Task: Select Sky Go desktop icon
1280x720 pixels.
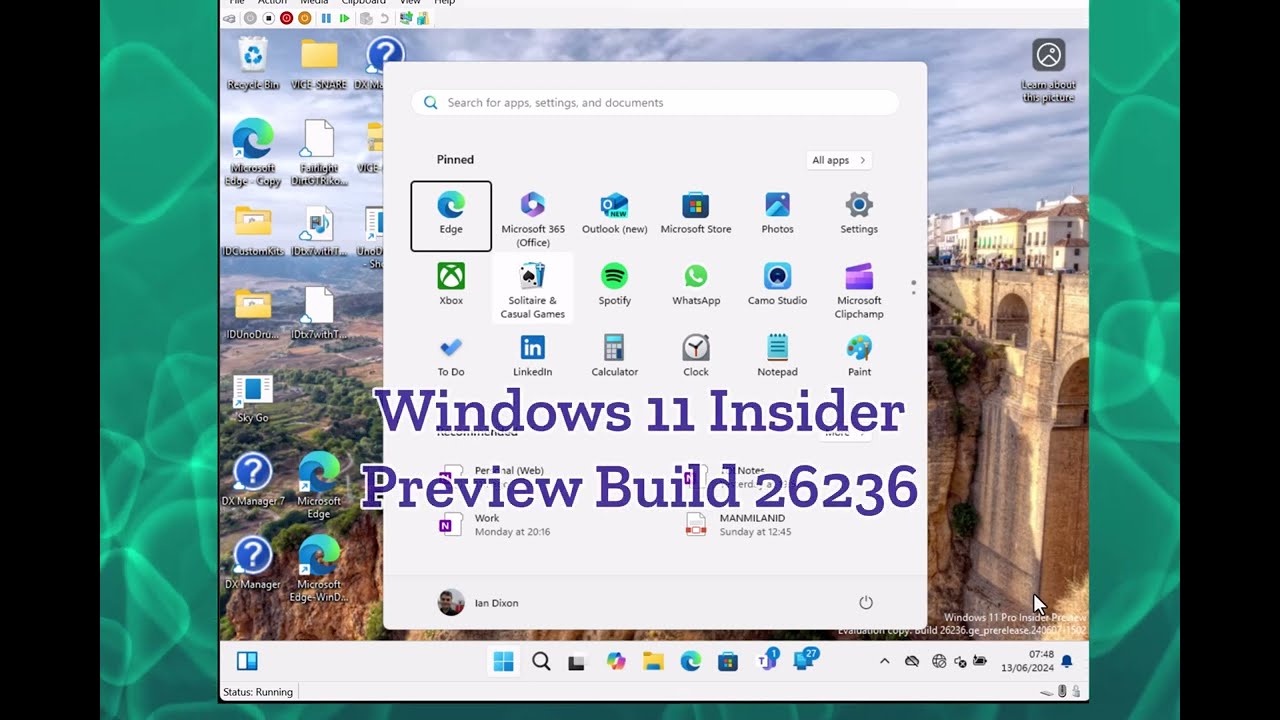Action: 253,398
